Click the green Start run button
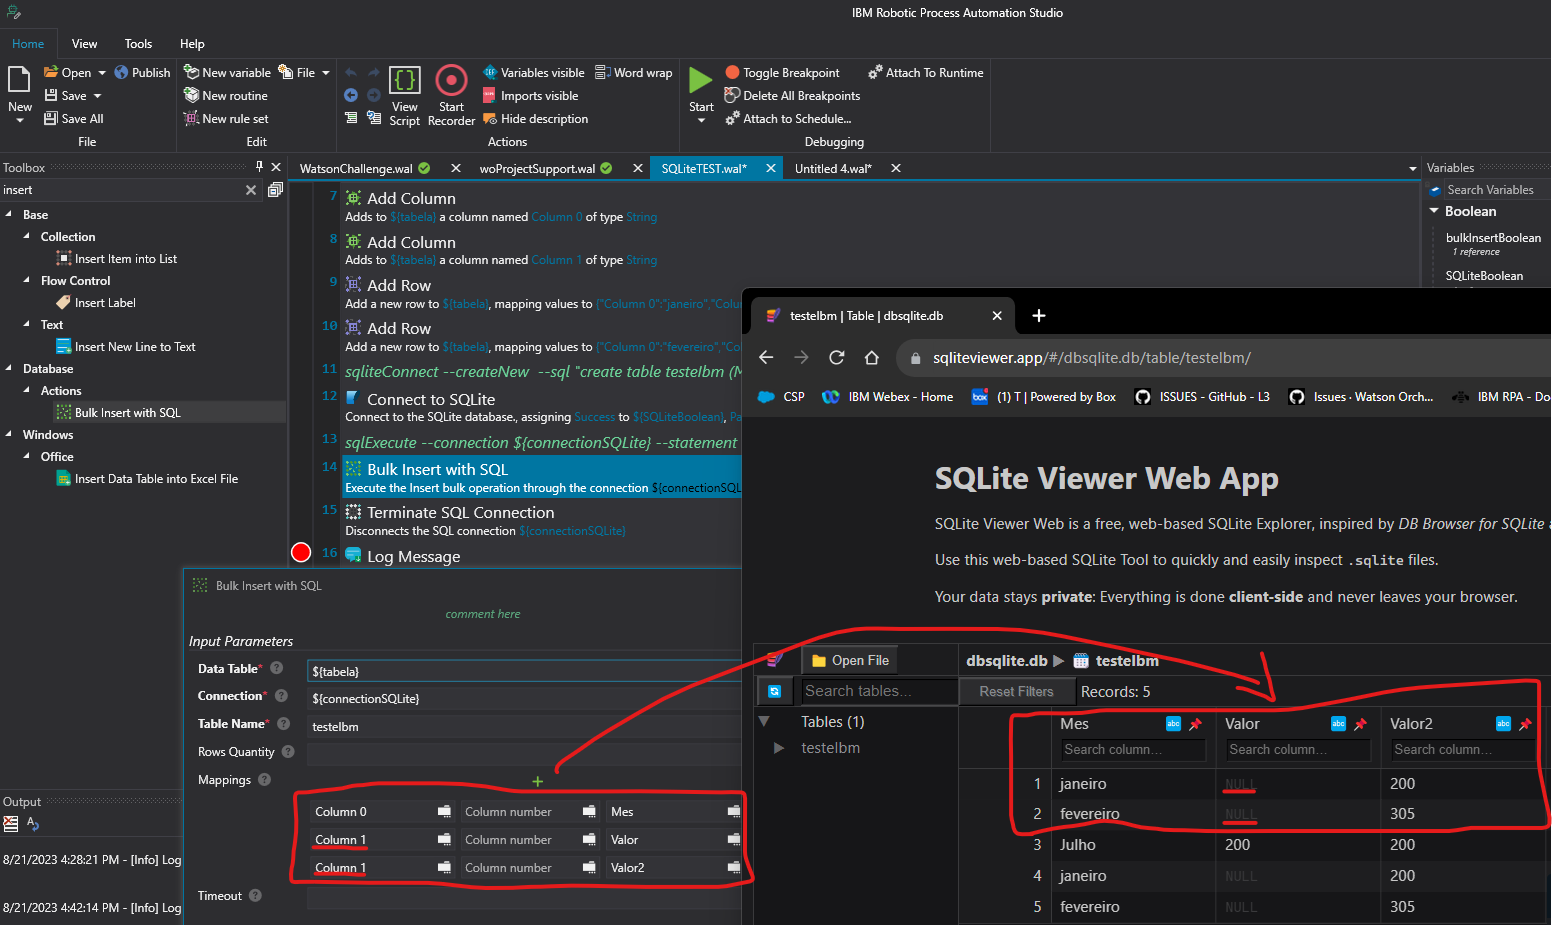Viewport: 1553px width, 925px height. click(x=701, y=80)
